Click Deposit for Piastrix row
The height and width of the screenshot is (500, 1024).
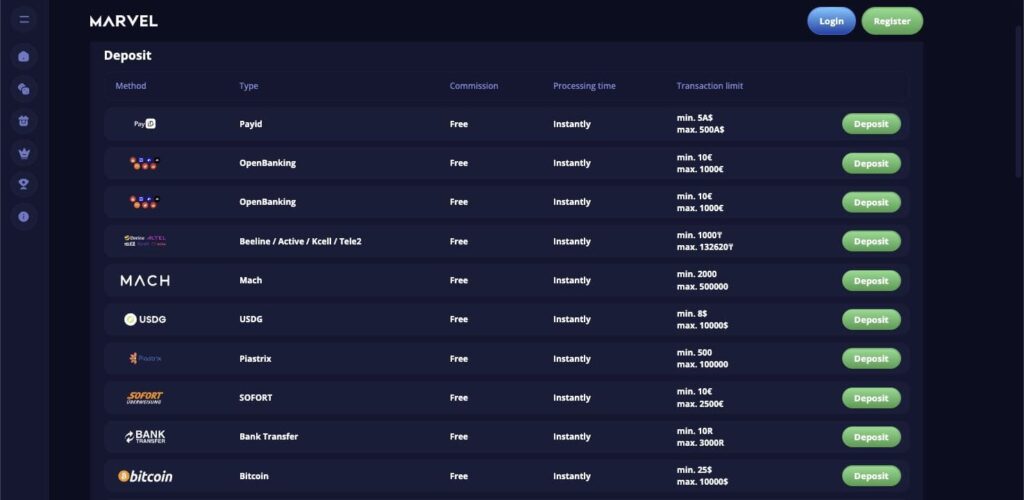(871, 359)
